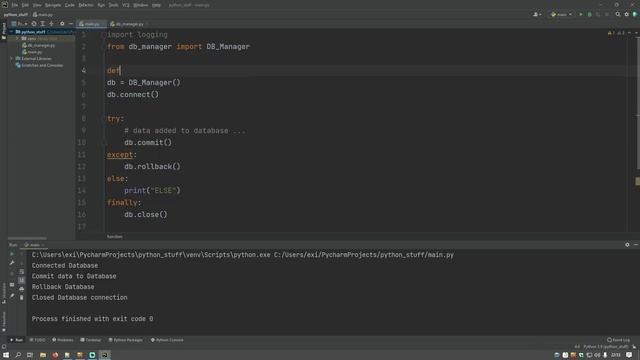Click the wrench icon in Run panel sidebar
Screen dimensions: 640x360
[12, 263]
